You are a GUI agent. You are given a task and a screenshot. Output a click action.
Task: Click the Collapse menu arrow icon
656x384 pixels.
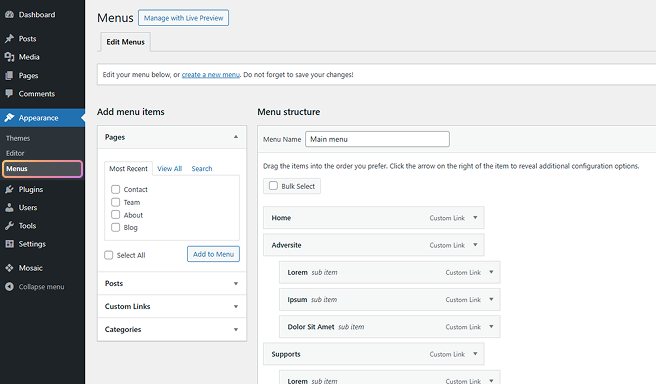pyautogui.click(x=9, y=287)
